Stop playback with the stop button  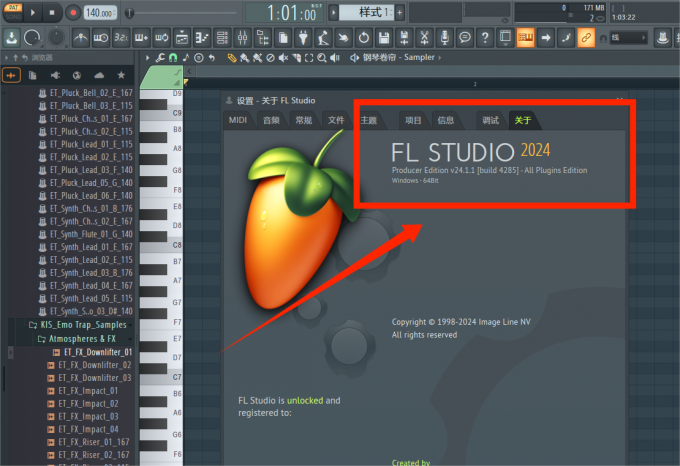[52, 13]
